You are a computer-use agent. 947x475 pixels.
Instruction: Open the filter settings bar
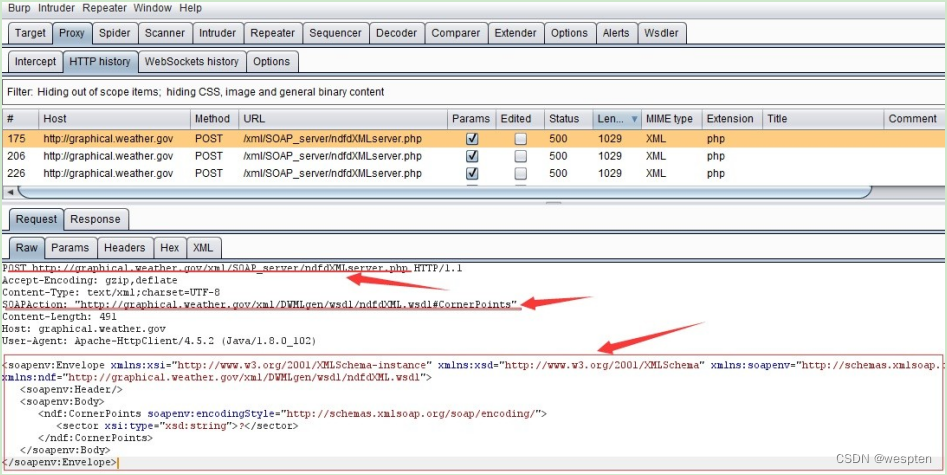[x=473, y=92]
